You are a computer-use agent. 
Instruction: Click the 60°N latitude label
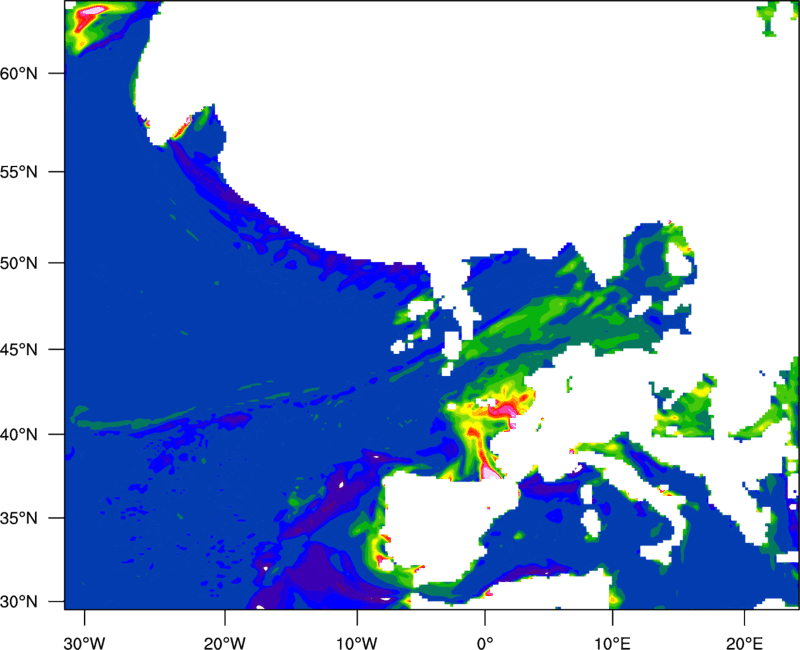[x=18, y=73]
